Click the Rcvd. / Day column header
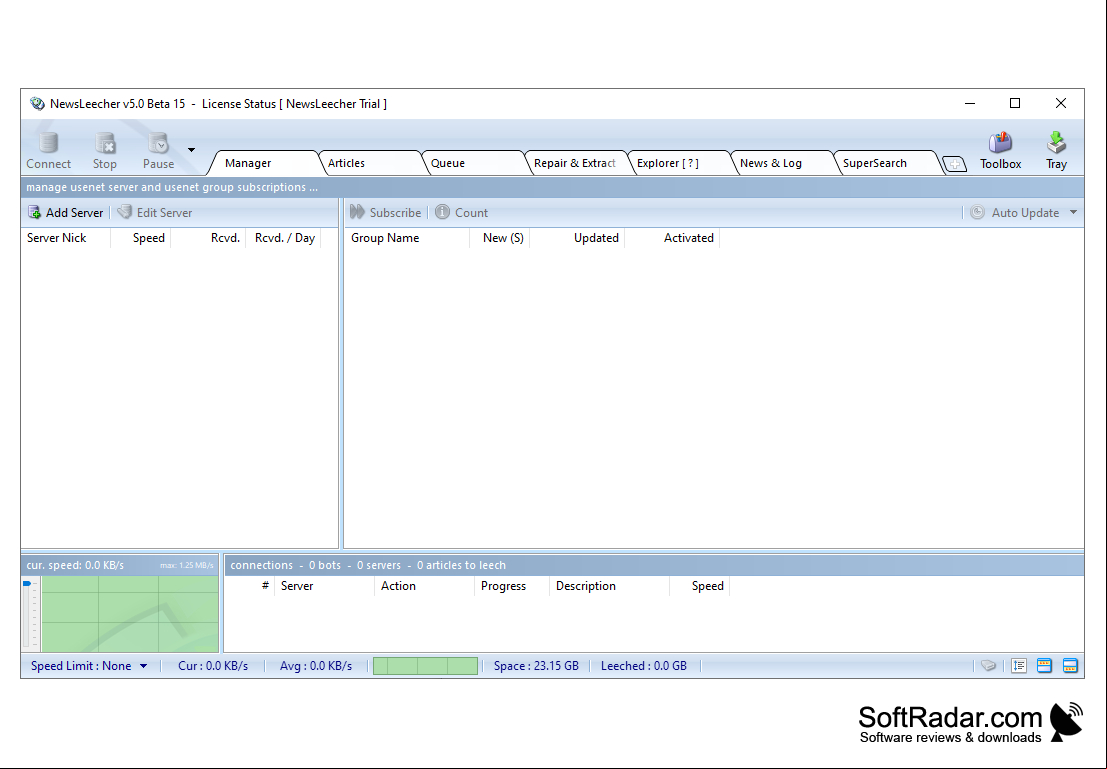The width and height of the screenshot is (1107, 769). [x=284, y=238]
